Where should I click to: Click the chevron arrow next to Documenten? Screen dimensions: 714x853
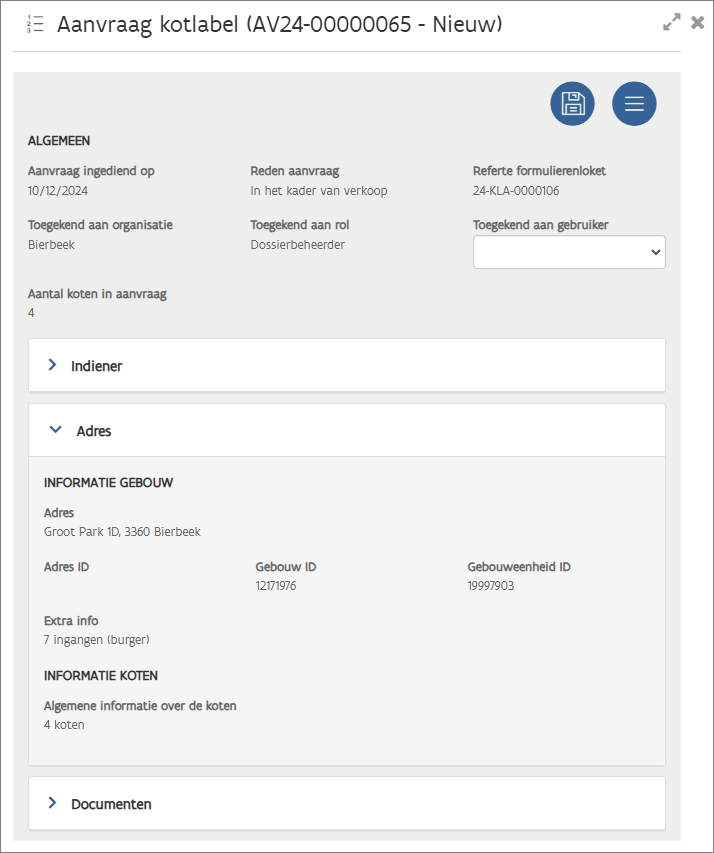53,803
